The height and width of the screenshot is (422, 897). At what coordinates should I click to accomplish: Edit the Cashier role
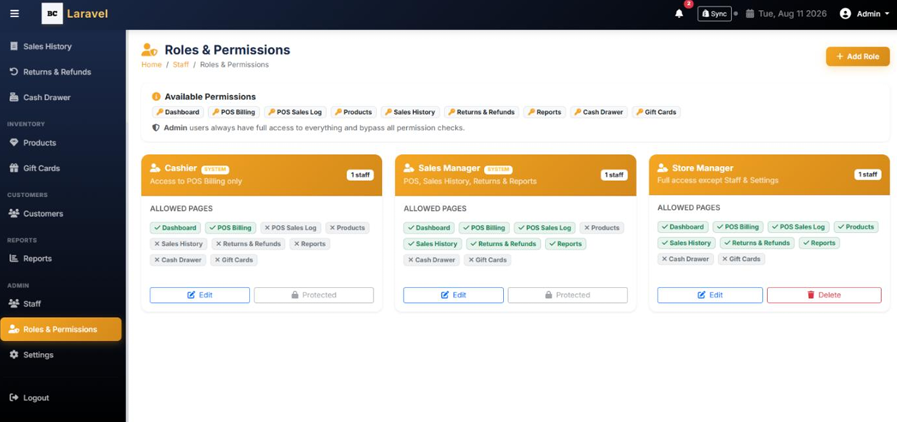(x=200, y=295)
